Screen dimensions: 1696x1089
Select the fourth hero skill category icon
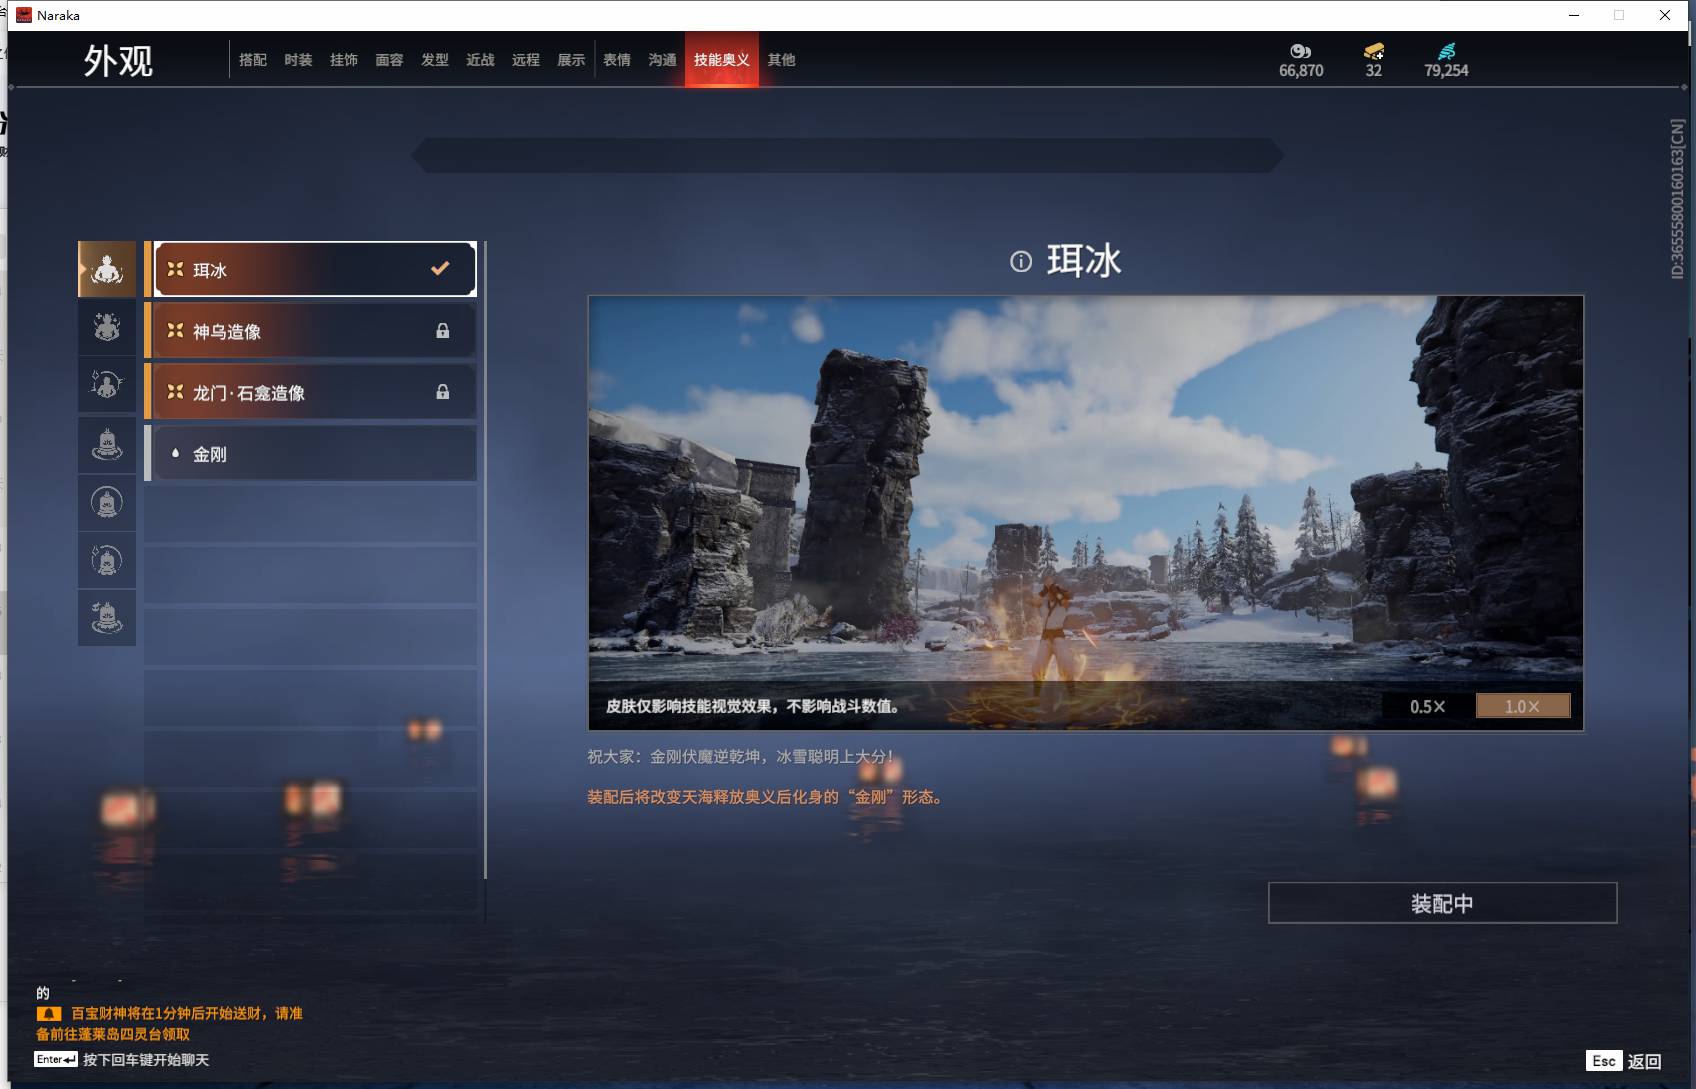pos(107,443)
